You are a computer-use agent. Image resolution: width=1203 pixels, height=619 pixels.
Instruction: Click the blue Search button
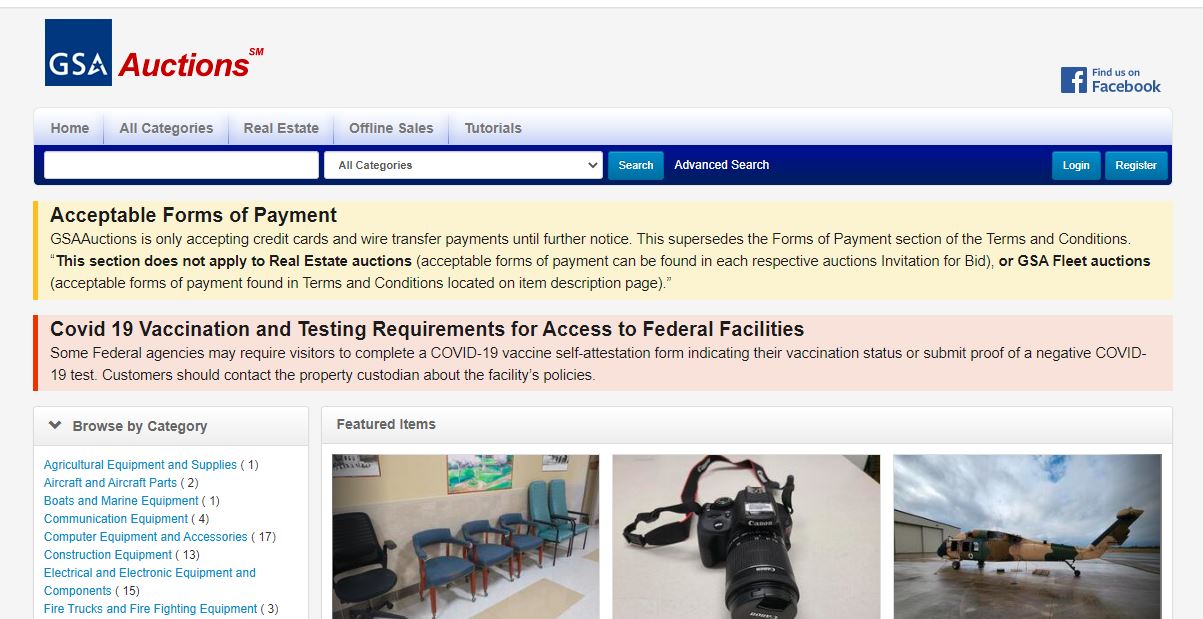click(636, 165)
